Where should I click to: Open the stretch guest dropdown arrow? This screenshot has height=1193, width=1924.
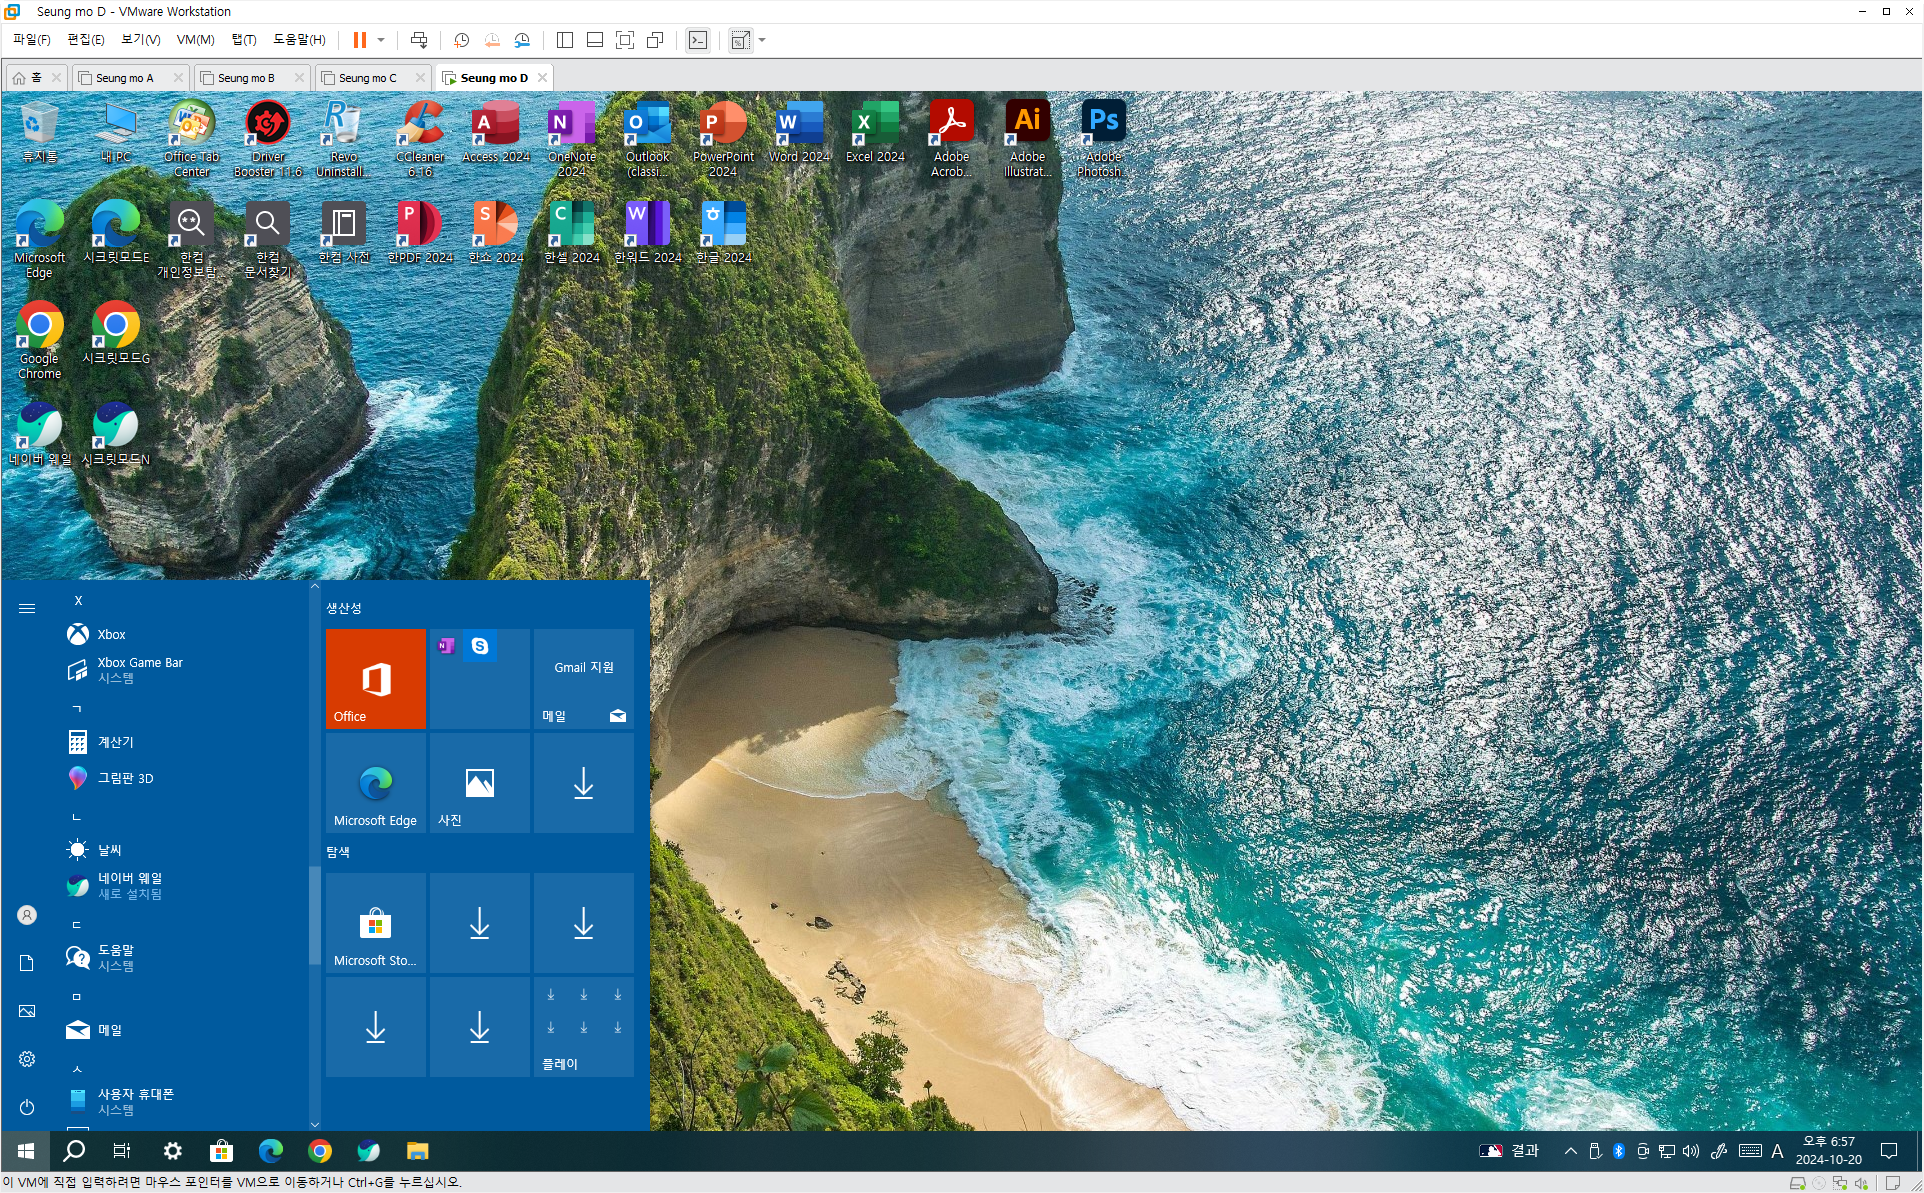coord(762,40)
